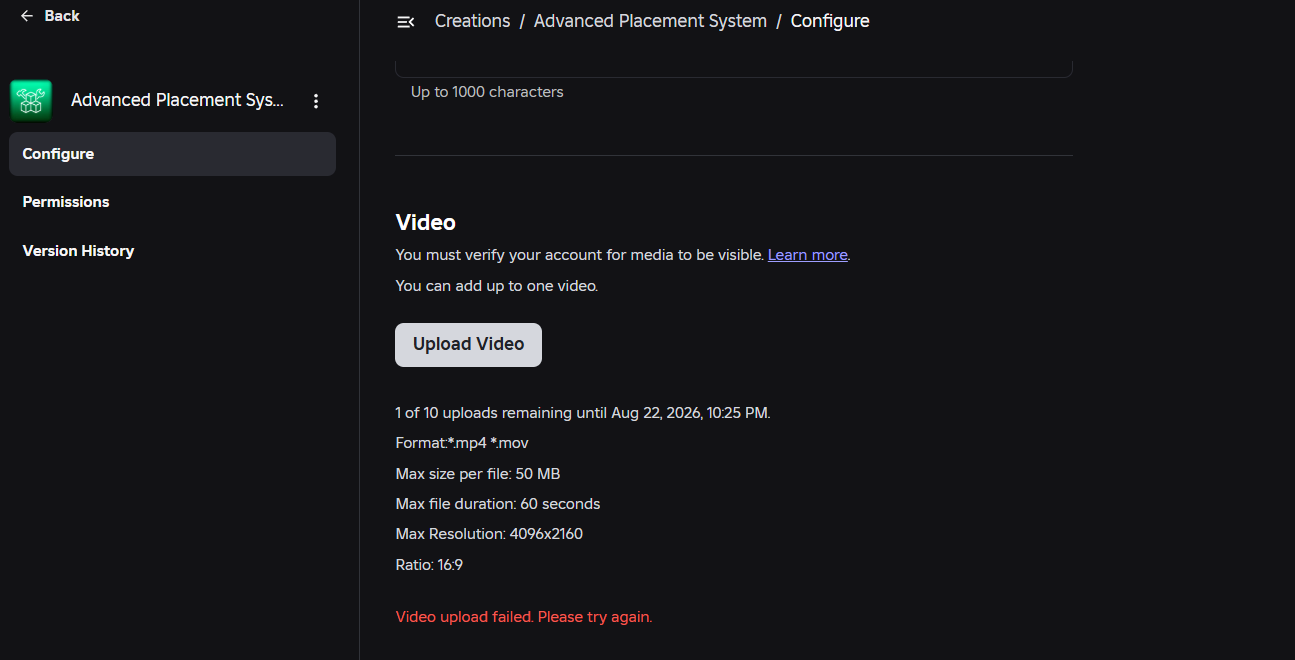Open the three-dot menu beside Advanced Placement System

pyautogui.click(x=316, y=101)
